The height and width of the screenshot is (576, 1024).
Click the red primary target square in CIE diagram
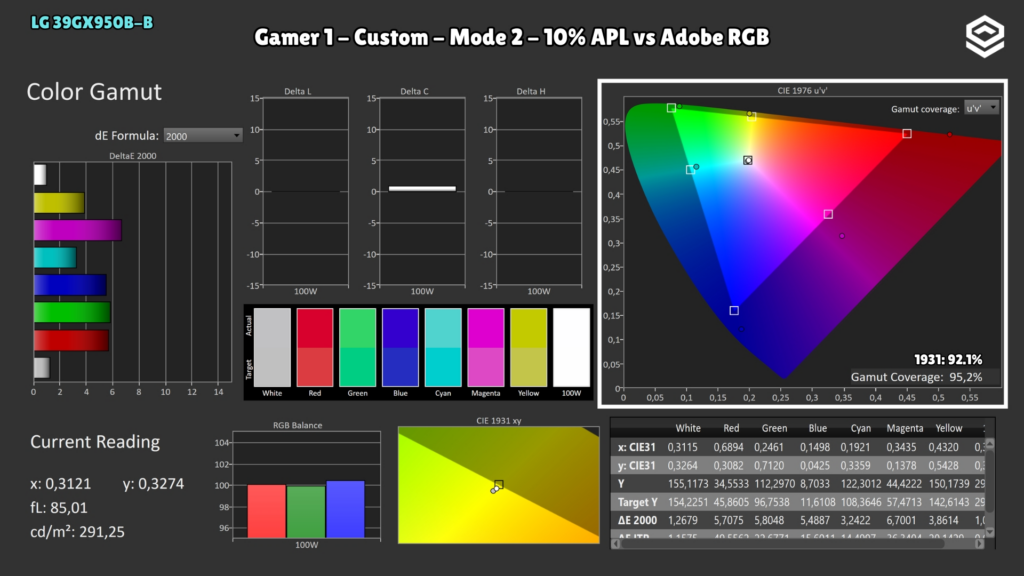pos(907,133)
